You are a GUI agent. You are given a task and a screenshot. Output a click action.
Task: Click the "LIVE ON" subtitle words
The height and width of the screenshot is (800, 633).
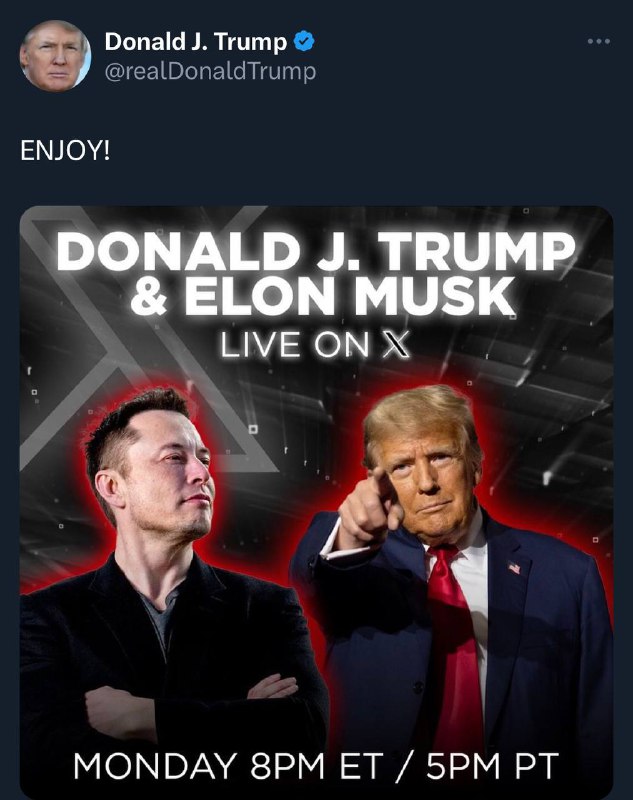click(295, 345)
